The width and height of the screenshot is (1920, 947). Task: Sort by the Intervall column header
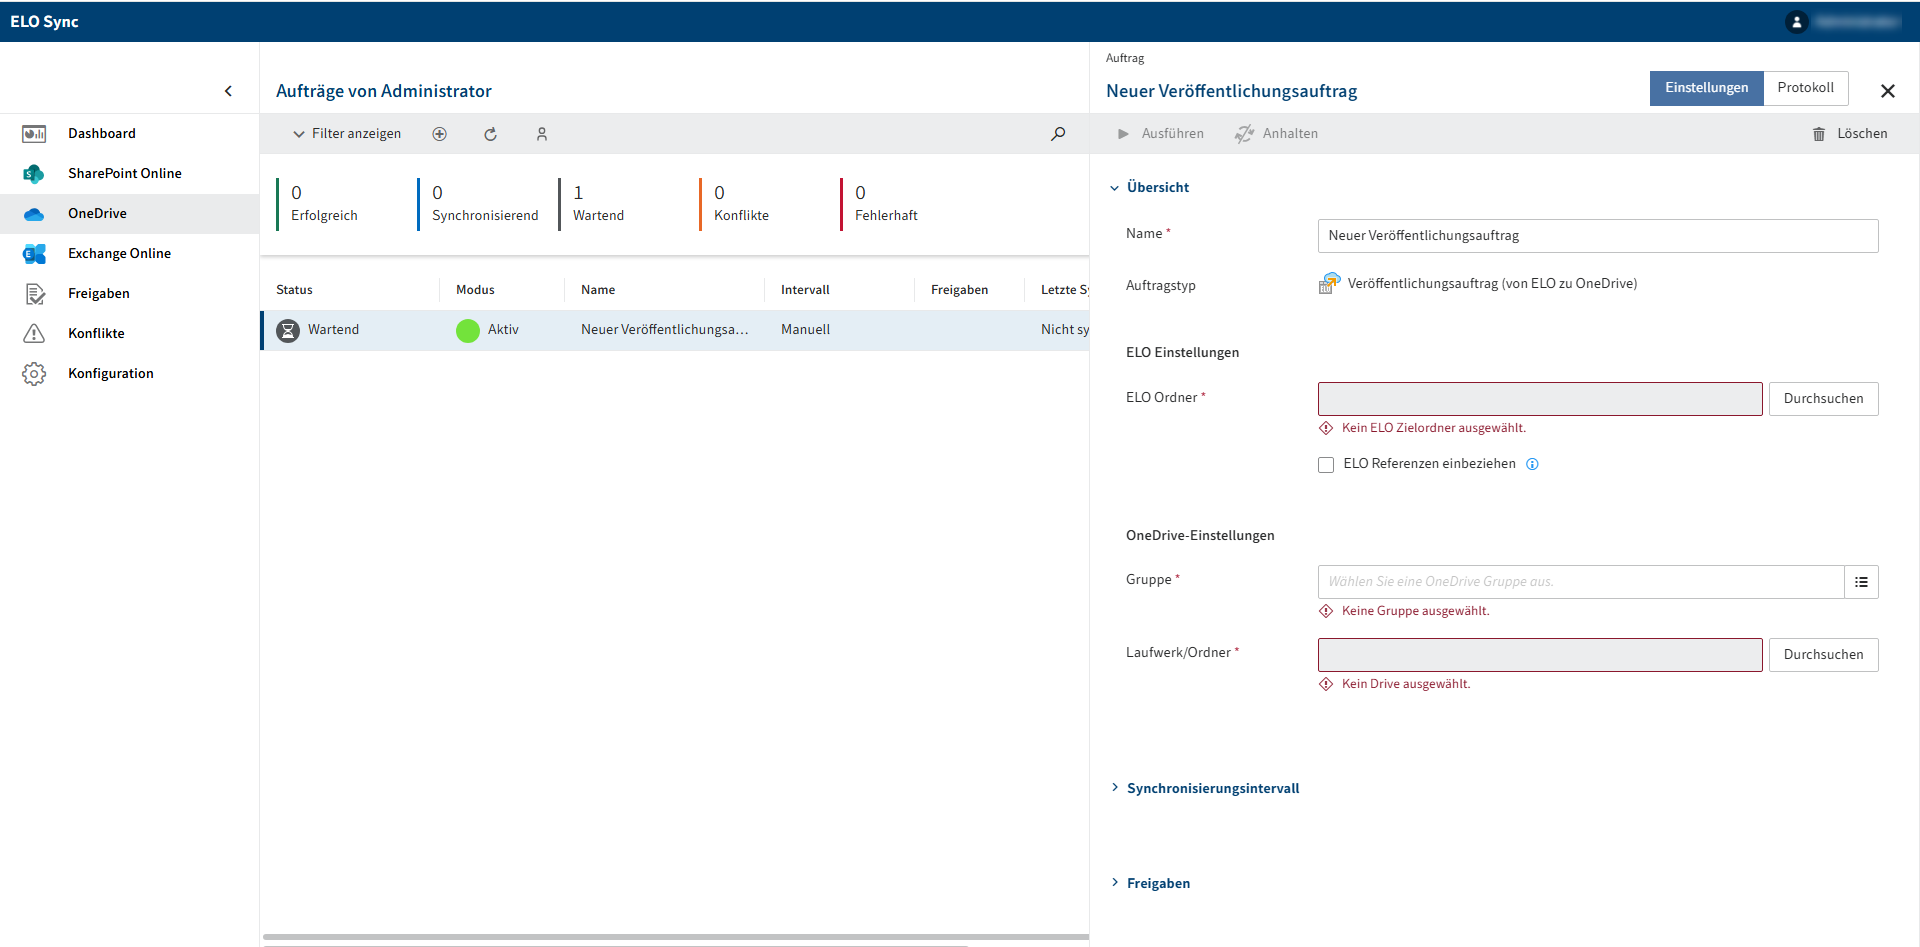pyautogui.click(x=805, y=290)
